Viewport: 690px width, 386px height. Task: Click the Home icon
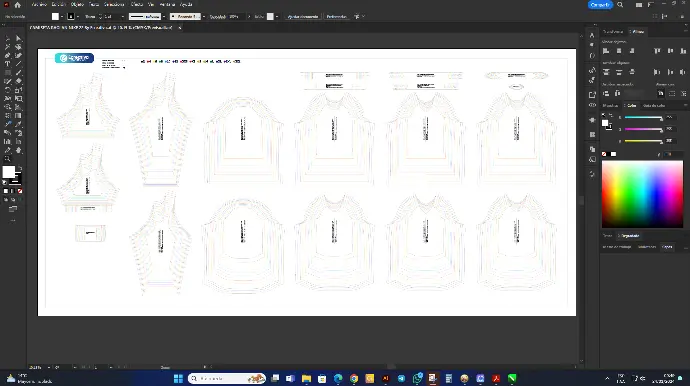[18, 5]
